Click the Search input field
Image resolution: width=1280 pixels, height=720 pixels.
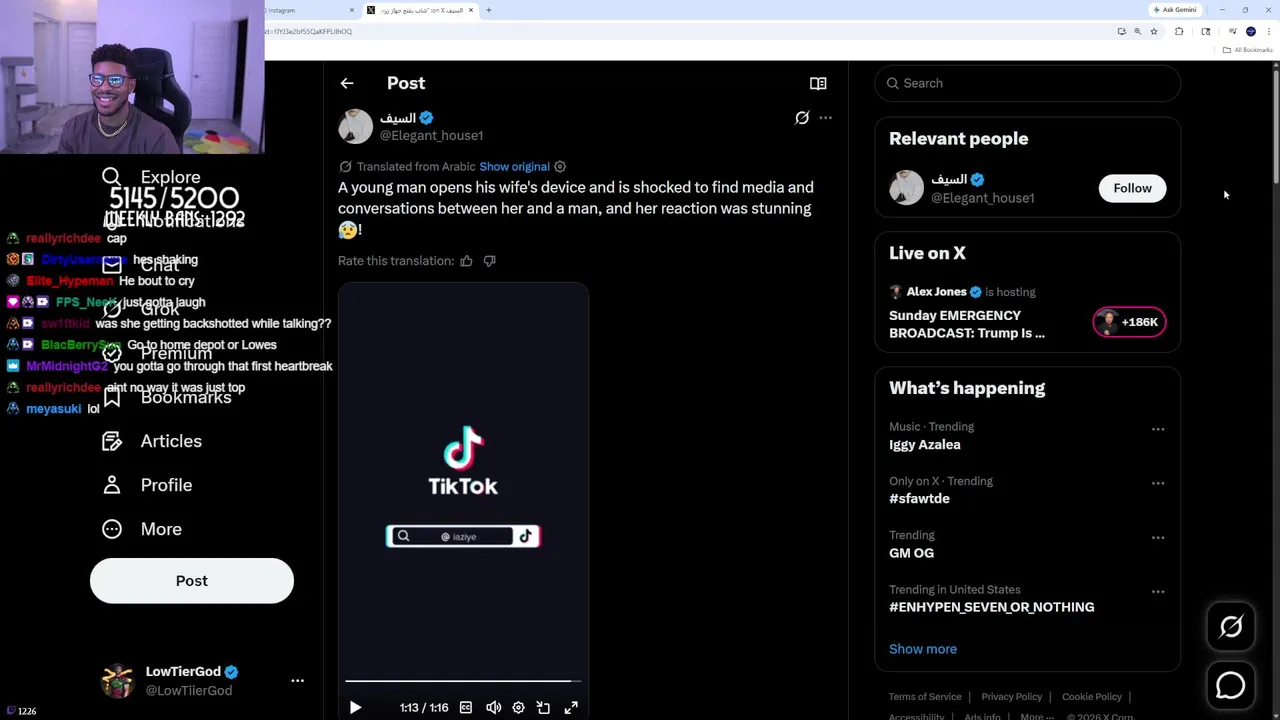pyautogui.click(x=1028, y=83)
